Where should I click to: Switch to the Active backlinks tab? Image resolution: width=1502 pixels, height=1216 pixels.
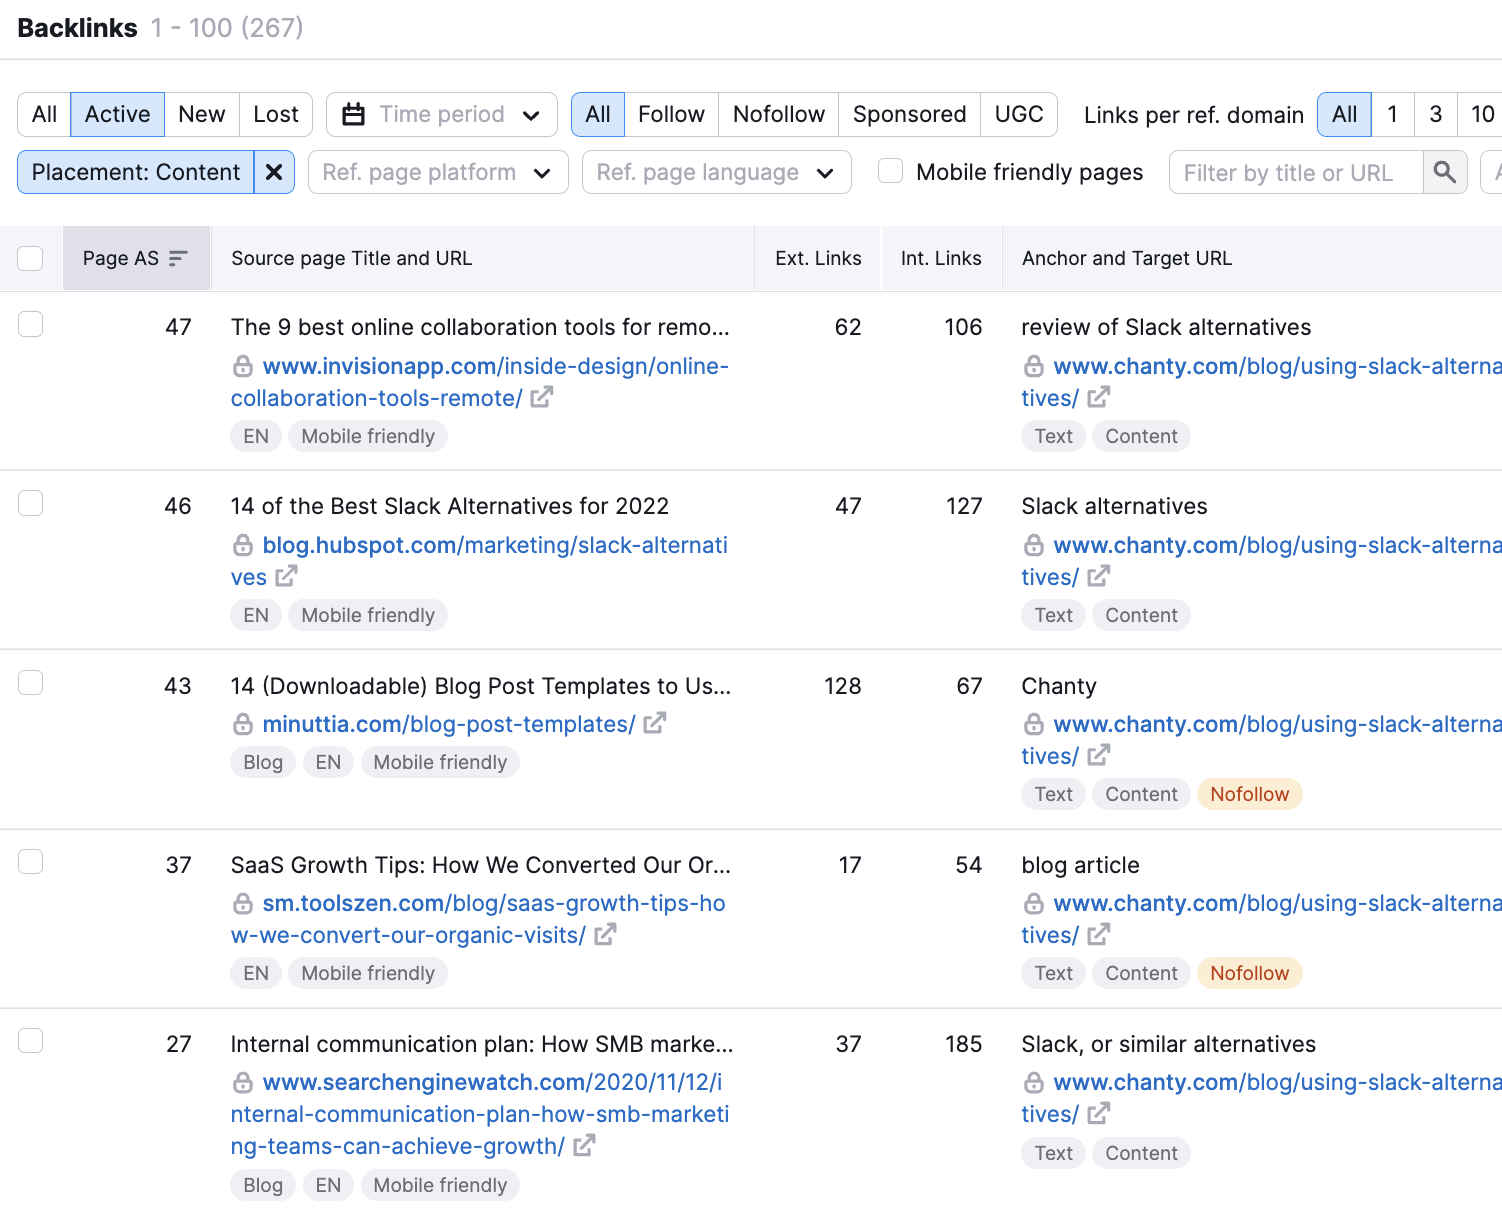coord(117,114)
